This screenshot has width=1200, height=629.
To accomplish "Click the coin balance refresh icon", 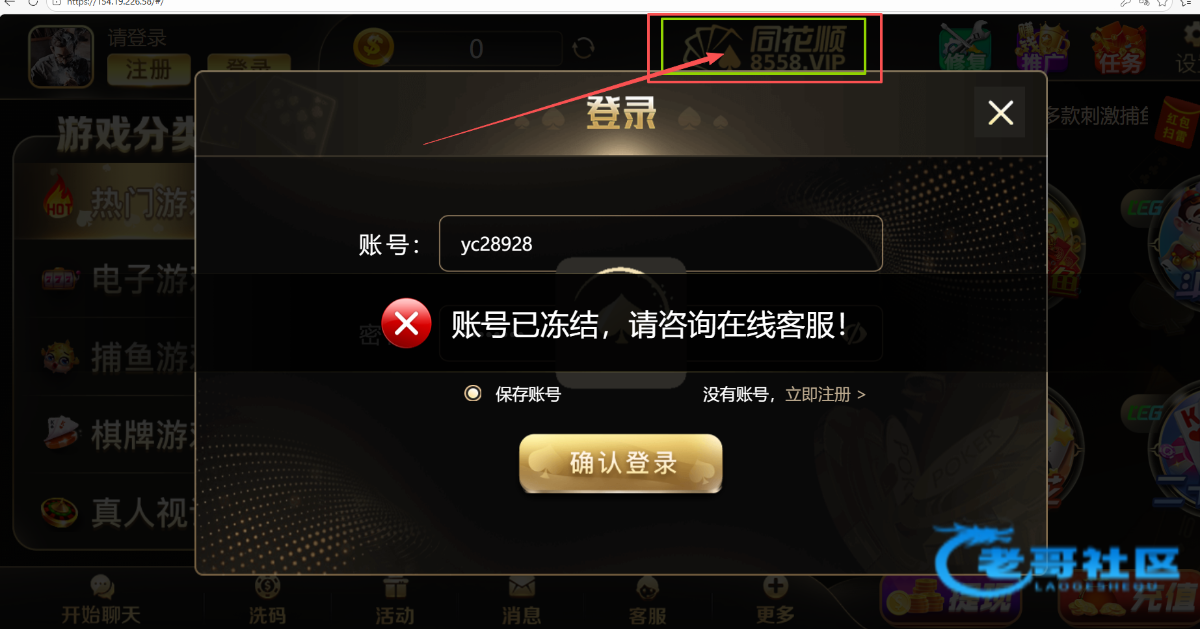I will point(583,47).
